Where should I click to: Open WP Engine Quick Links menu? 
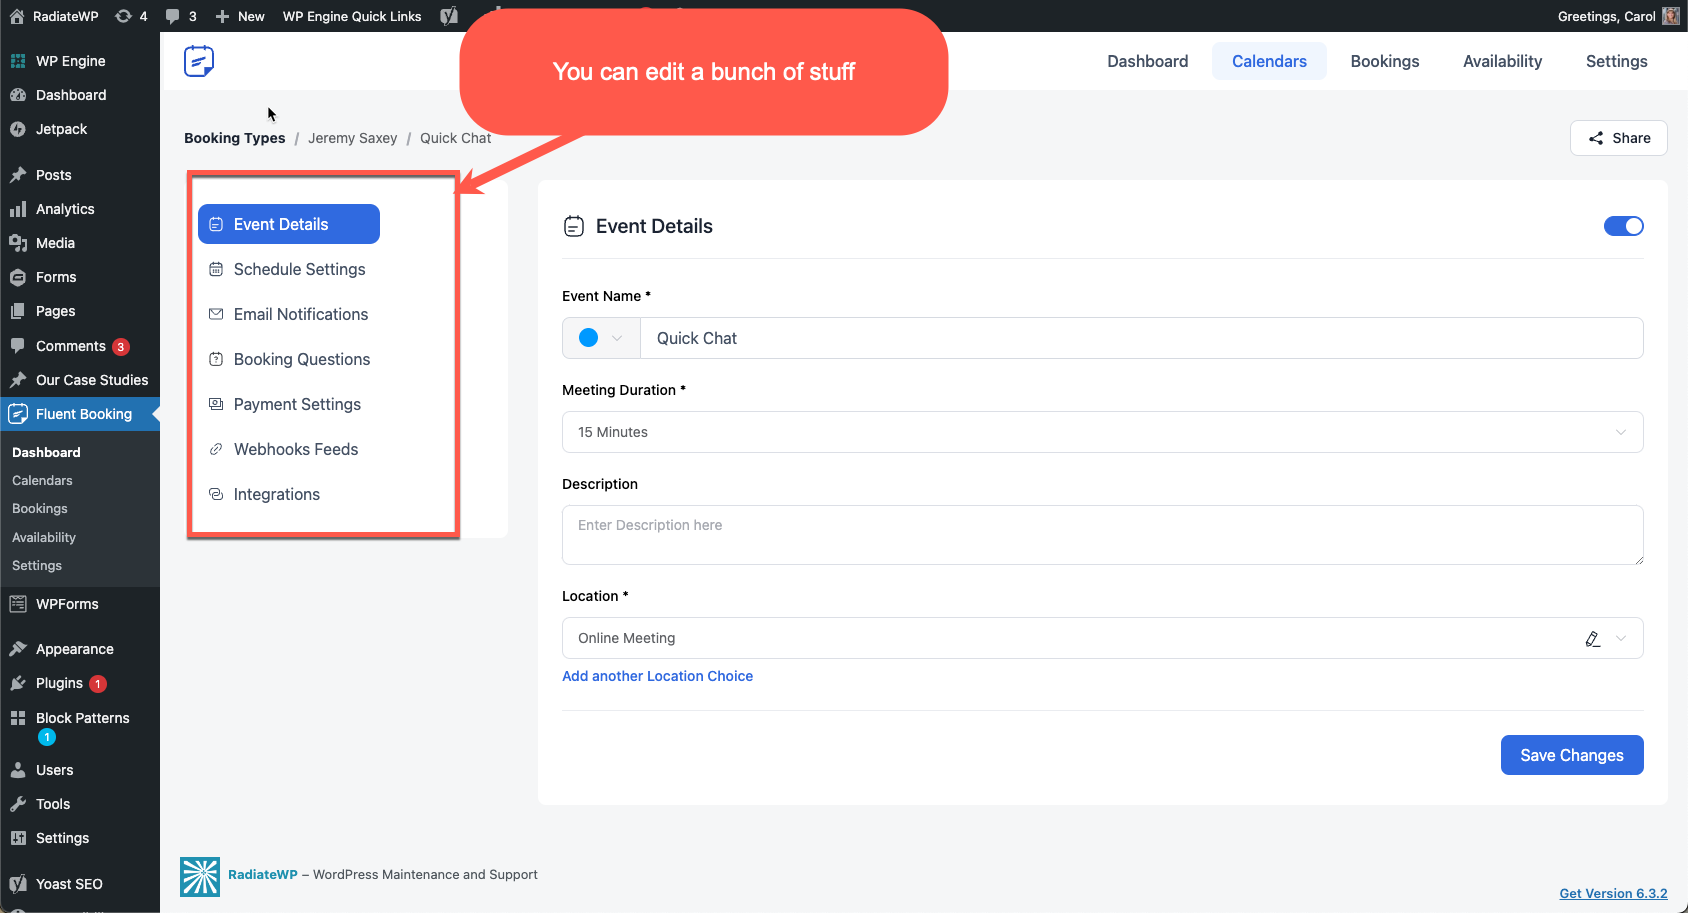pyautogui.click(x=352, y=16)
